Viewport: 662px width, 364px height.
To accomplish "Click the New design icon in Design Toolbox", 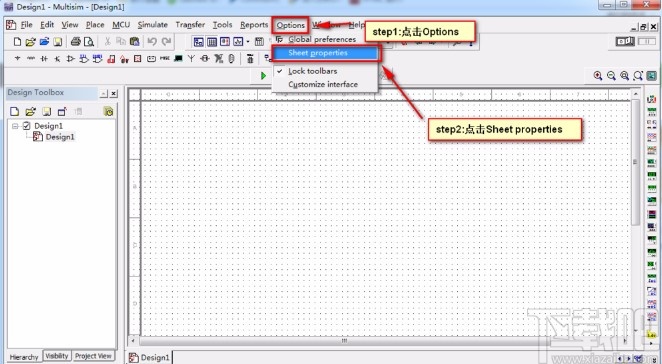I will click(x=14, y=111).
